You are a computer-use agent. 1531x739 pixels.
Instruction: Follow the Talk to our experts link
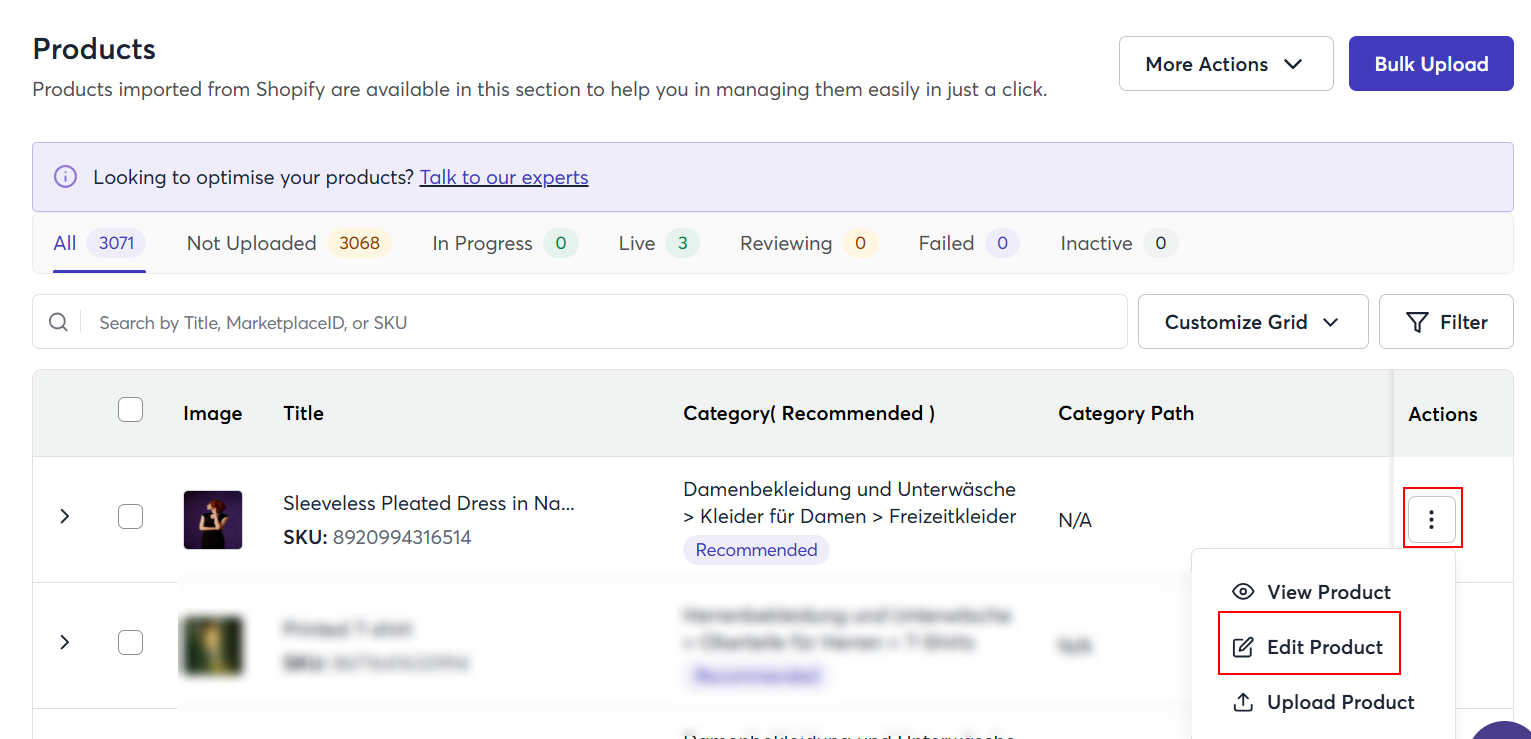(x=503, y=177)
